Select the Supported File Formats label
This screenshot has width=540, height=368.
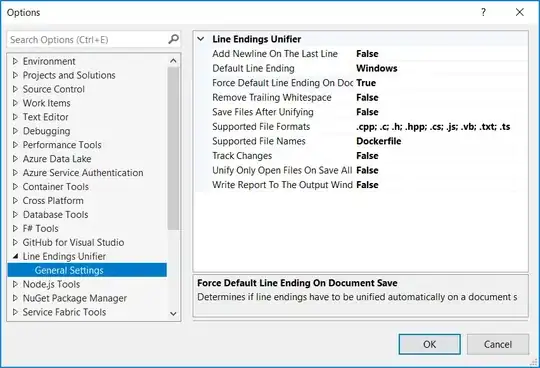tap(261, 126)
